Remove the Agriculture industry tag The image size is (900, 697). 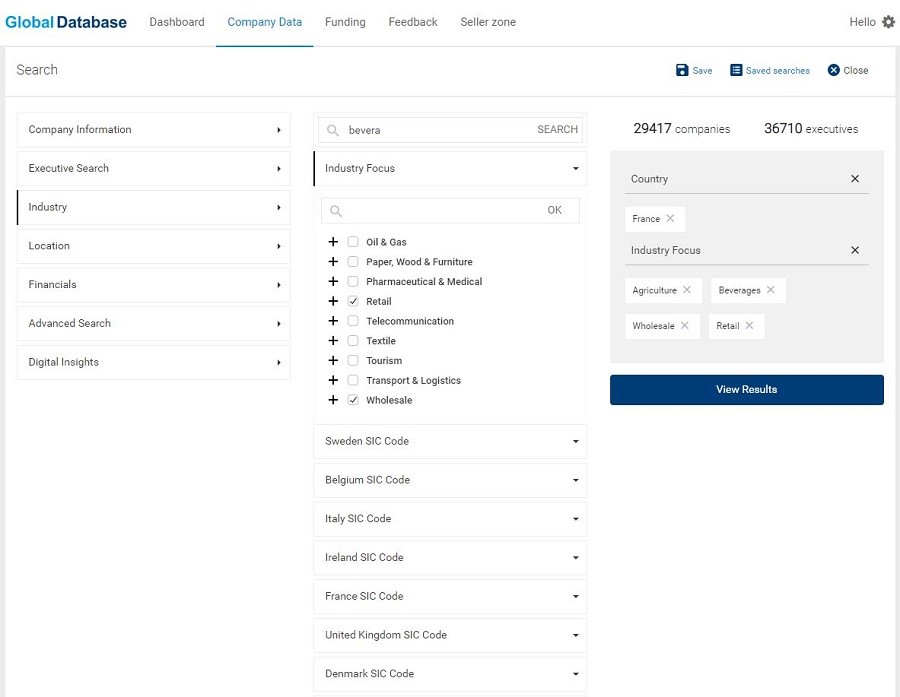click(x=686, y=290)
